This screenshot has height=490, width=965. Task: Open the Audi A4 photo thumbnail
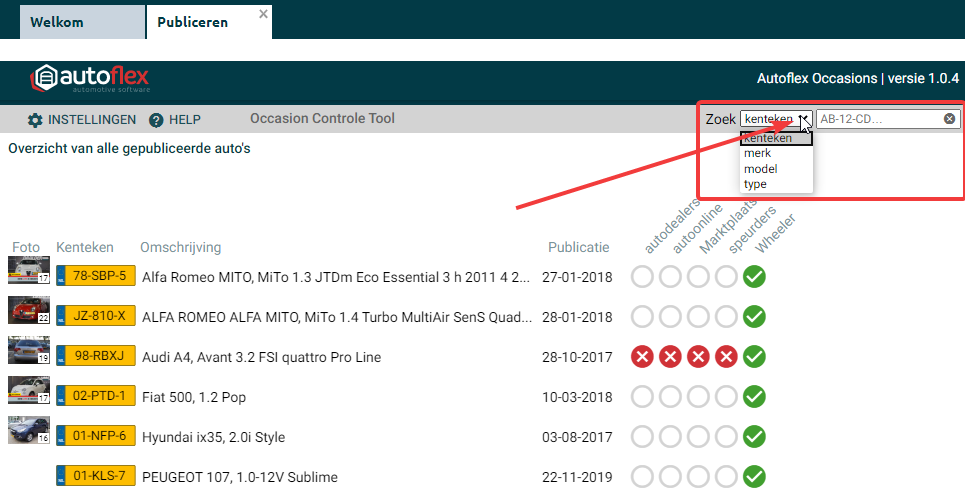click(x=28, y=351)
